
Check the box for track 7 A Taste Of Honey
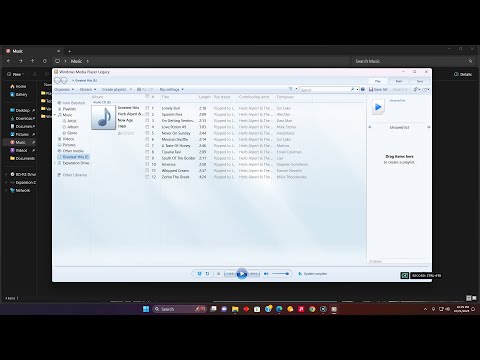pyautogui.click(x=147, y=145)
